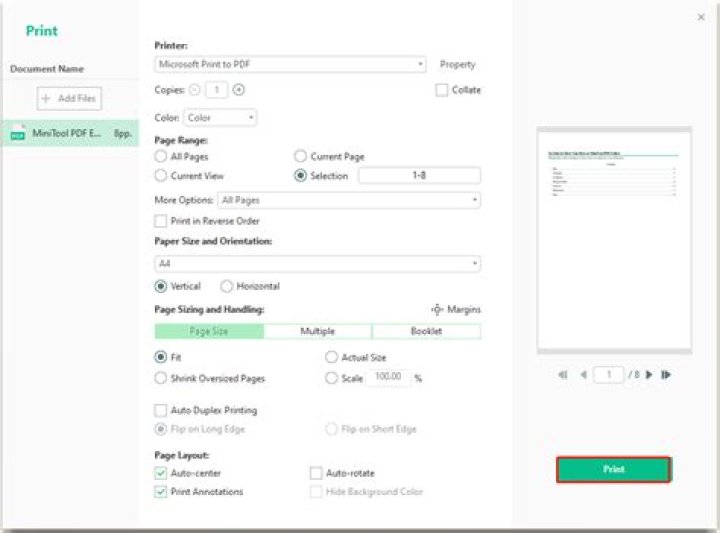Click the copies number field
Viewport: 720px width, 533px height.
pyautogui.click(x=216, y=90)
